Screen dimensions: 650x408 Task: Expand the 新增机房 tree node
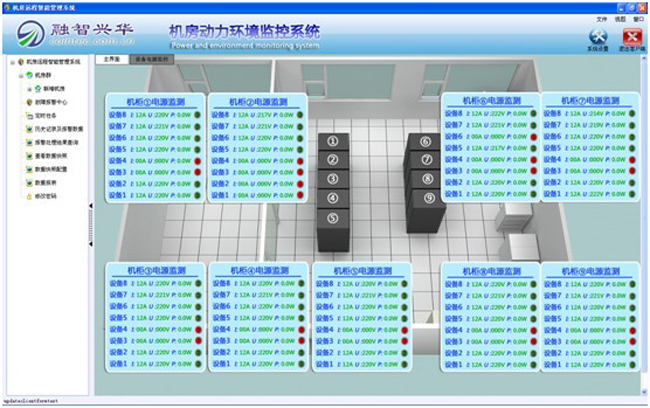coord(29,89)
